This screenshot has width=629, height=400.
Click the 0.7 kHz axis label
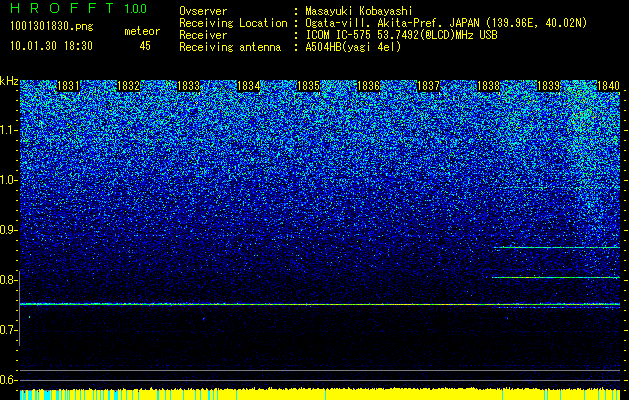[x=9, y=330]
